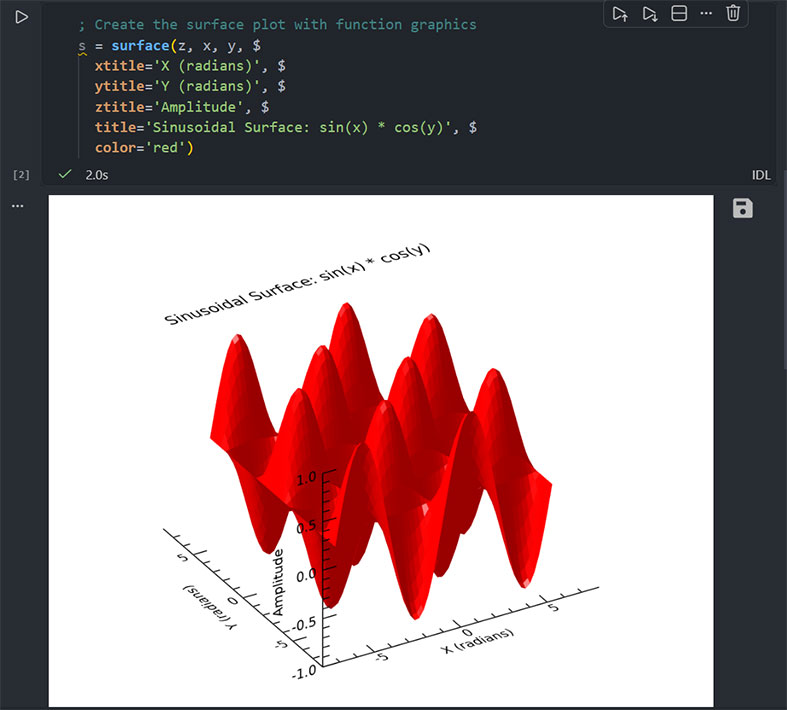This screenshot has height=710, width=787.
Task: Place cursor in the xtitle='X (radians)' line
Action: (180, 65)
